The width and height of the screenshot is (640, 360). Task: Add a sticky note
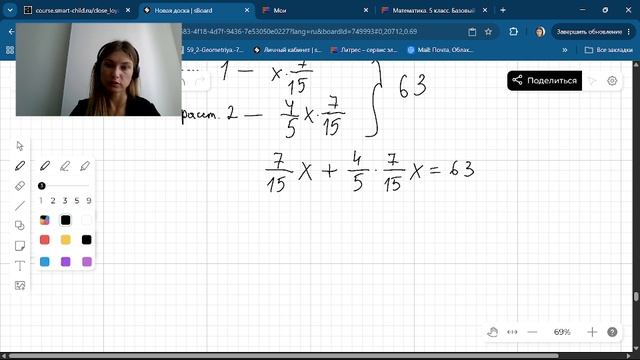coord(20,245)
